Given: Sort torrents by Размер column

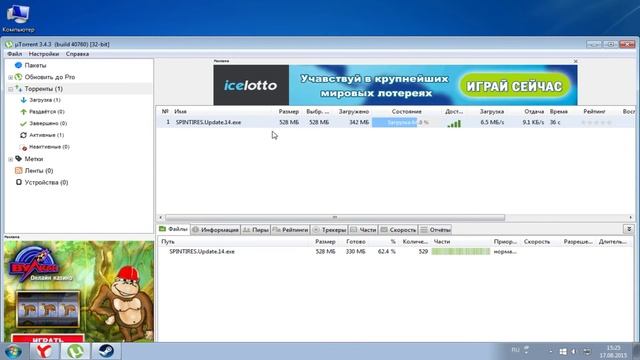Looking at the screenshot, I should [x=289, y=111].
